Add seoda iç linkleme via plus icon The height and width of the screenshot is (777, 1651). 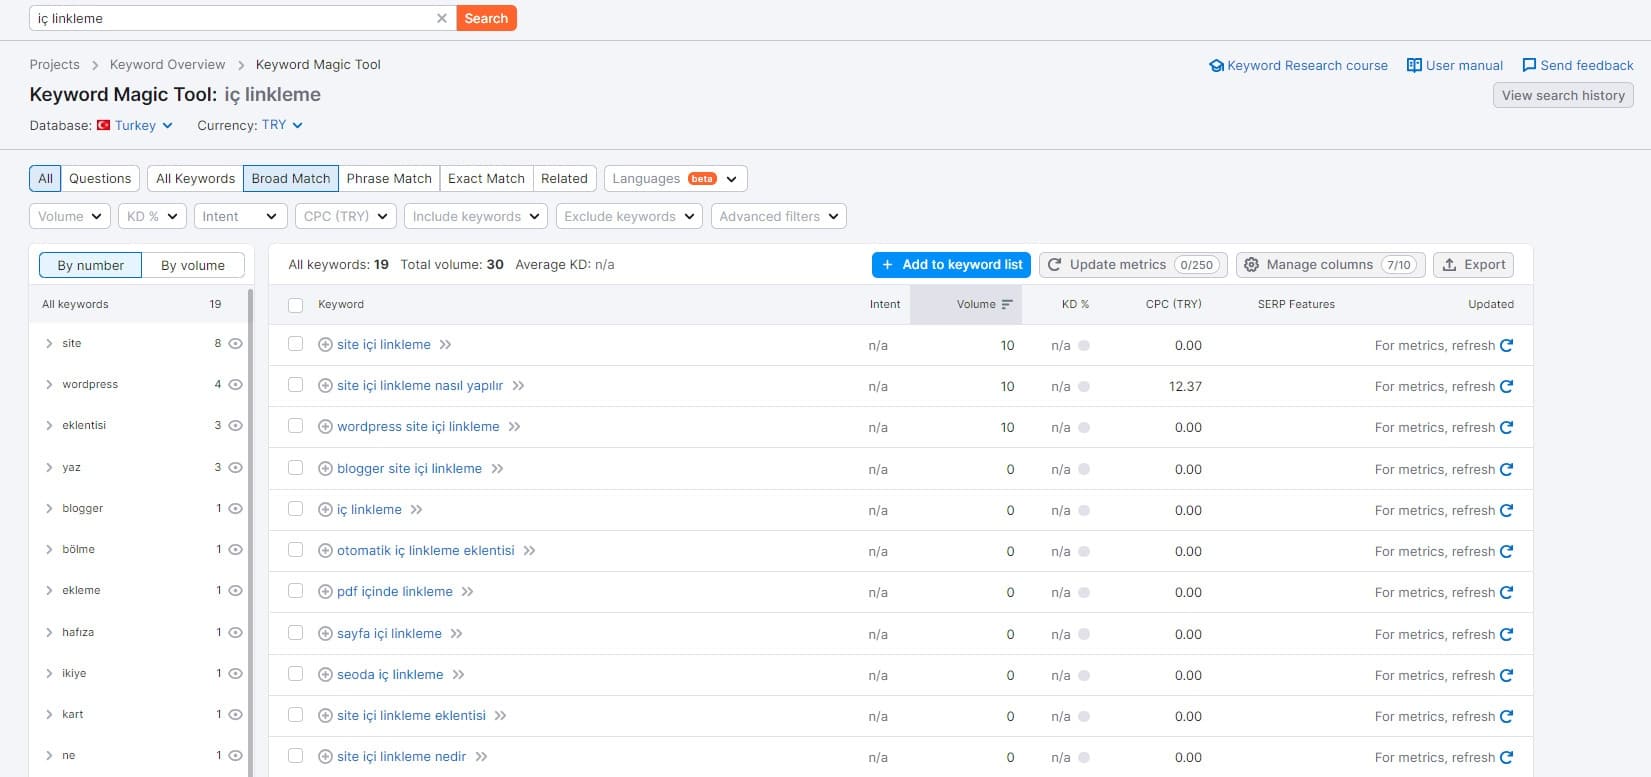(x=325, y=675)
